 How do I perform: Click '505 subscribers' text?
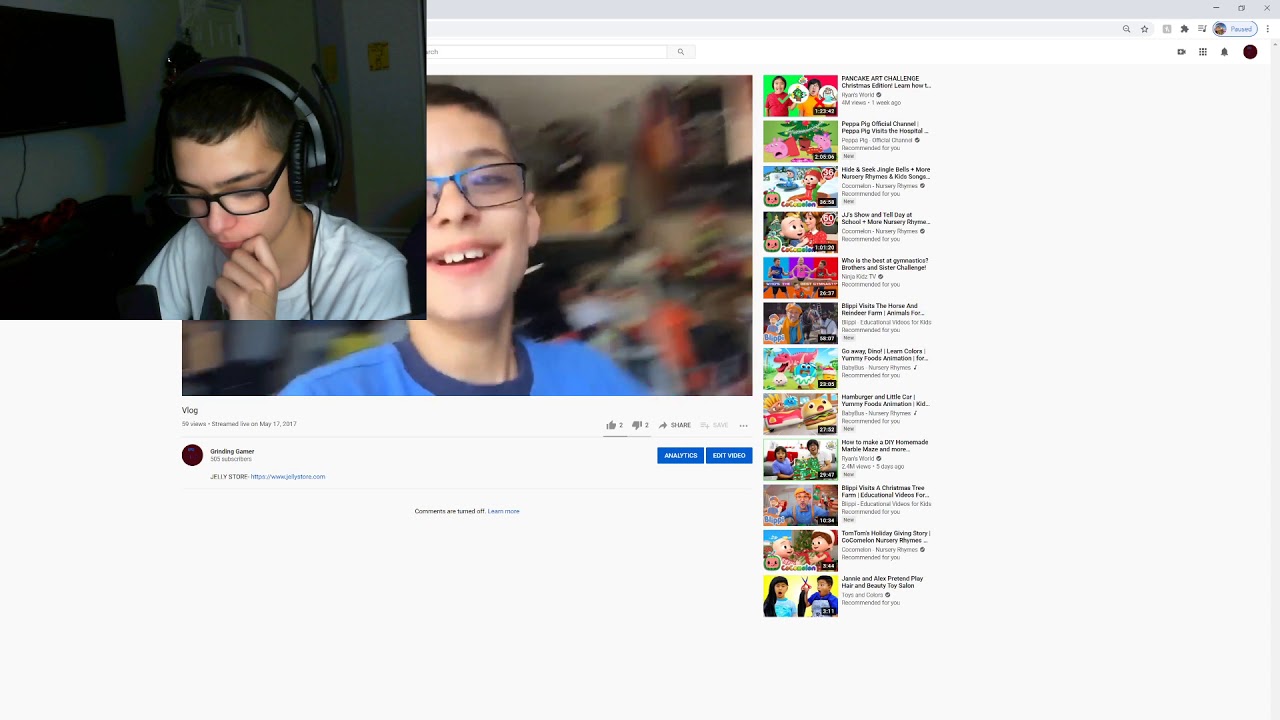point(231,459)
